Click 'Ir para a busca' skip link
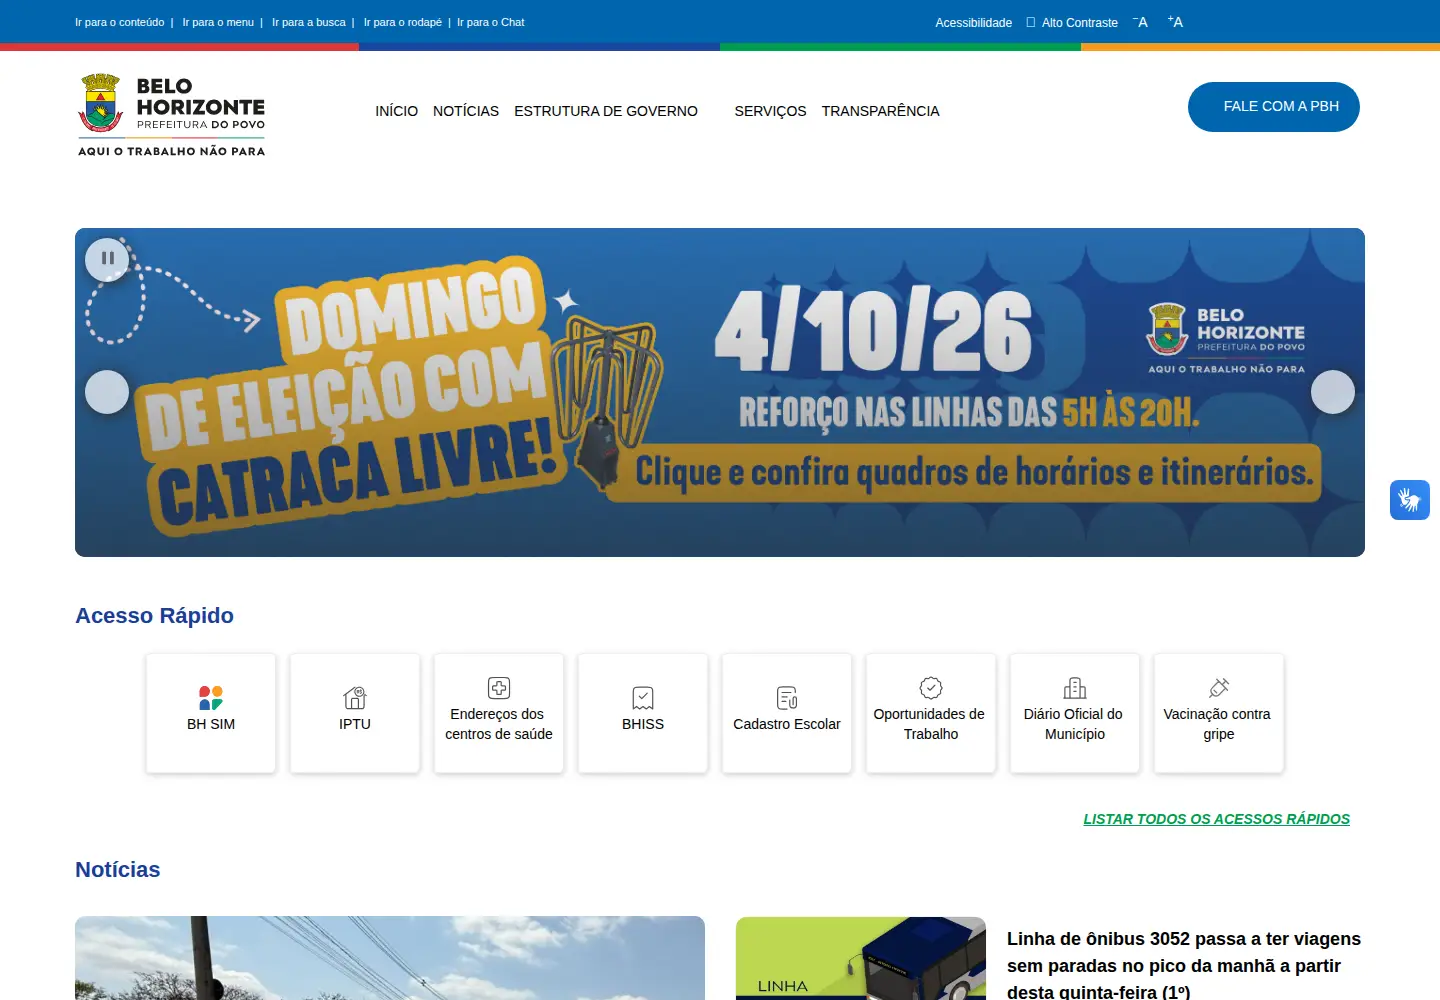Screen dimensions: 1440x1000 (309, 22)
